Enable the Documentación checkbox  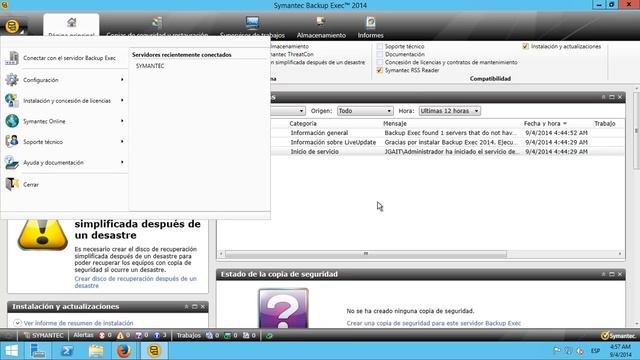[x=380, y=54]
